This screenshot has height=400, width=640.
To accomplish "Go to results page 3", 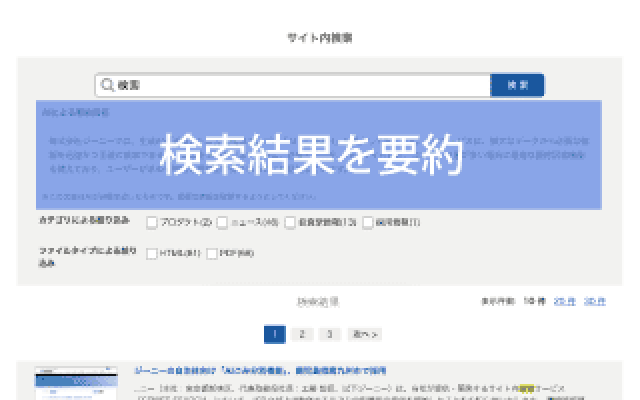I will pyautogui.click(x=330, y=334).
